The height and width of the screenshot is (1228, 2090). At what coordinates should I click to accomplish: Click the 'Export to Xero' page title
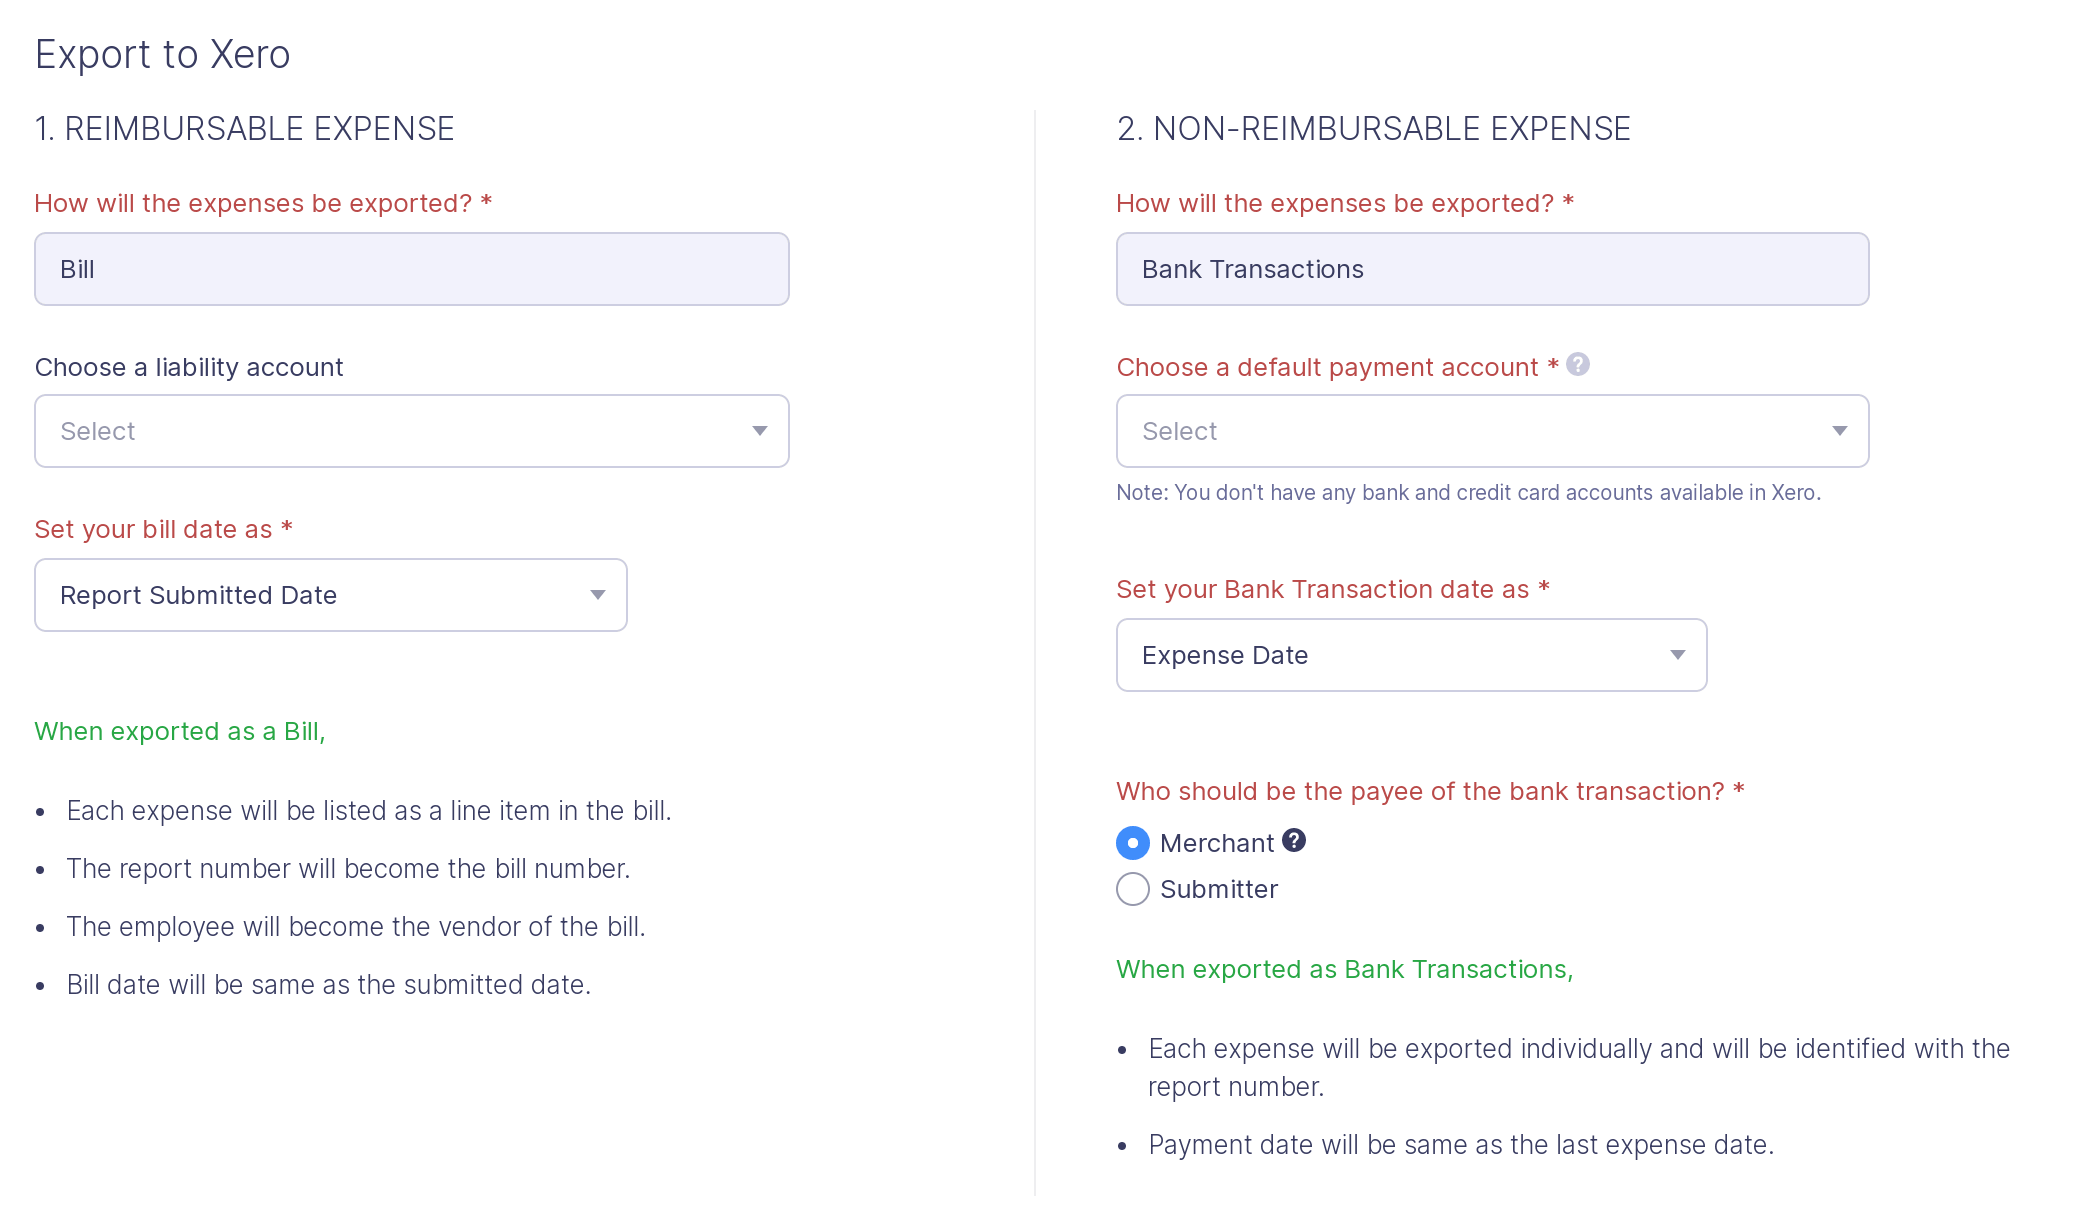[x=163, y=54]
